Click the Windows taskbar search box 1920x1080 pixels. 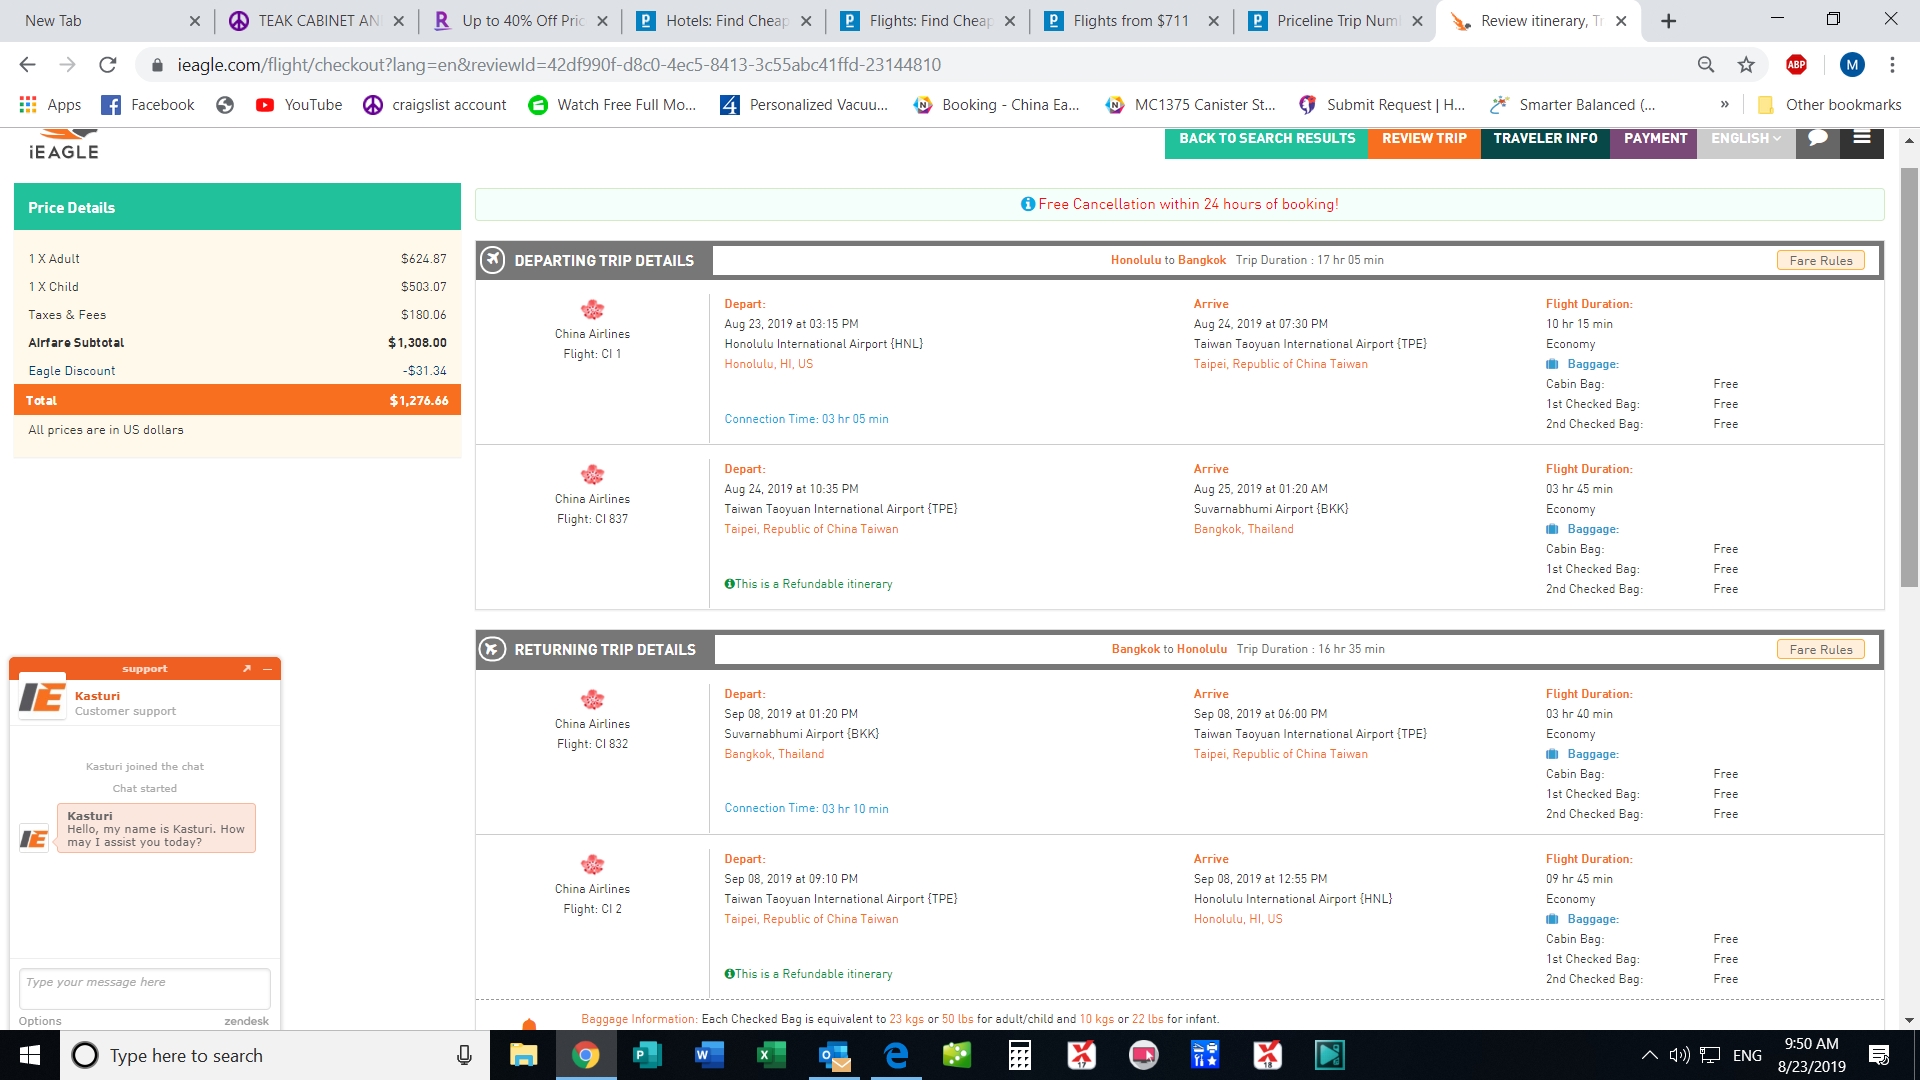275,1055
